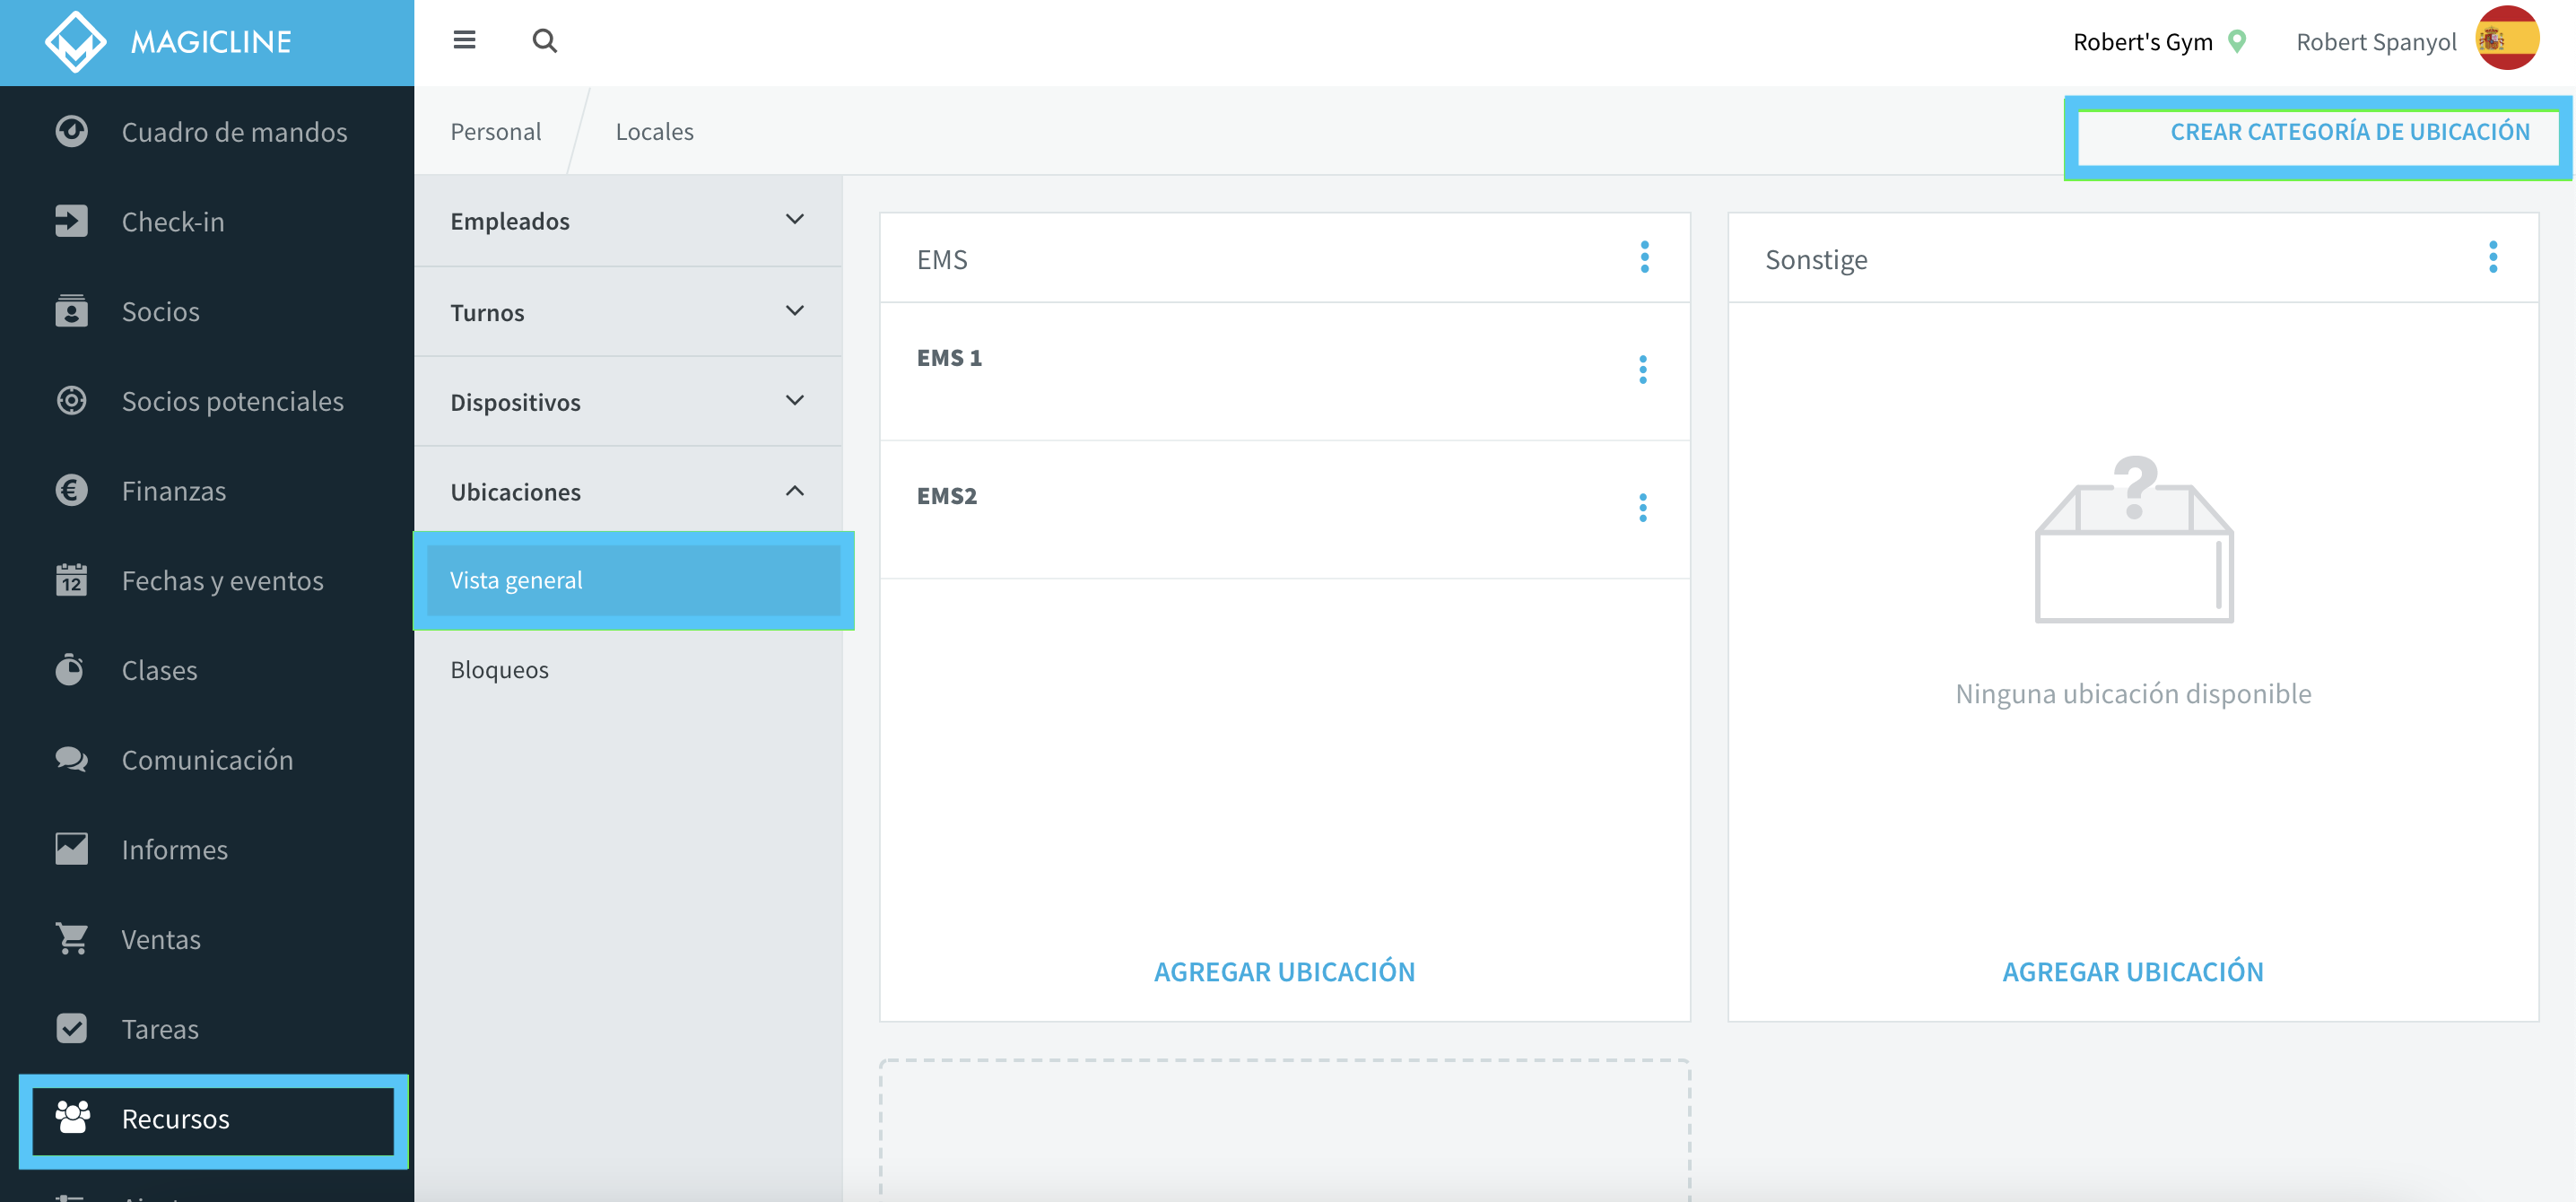Collapse the Ubicaciones section chevron

coord(795,491)
